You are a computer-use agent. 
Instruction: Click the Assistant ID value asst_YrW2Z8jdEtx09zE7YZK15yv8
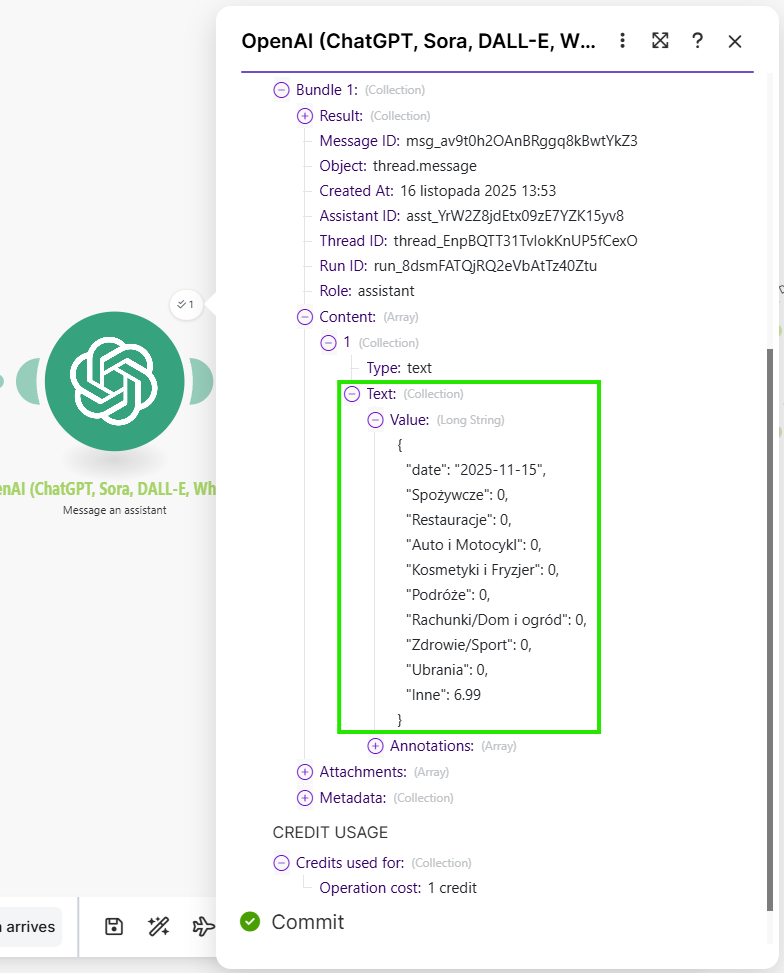pyautogui.click(x=515, y=216)
